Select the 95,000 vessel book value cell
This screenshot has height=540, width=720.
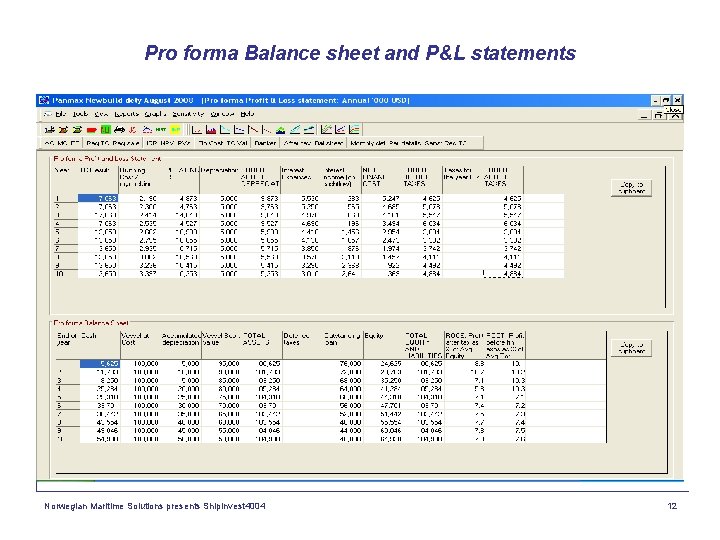[222, 364]
